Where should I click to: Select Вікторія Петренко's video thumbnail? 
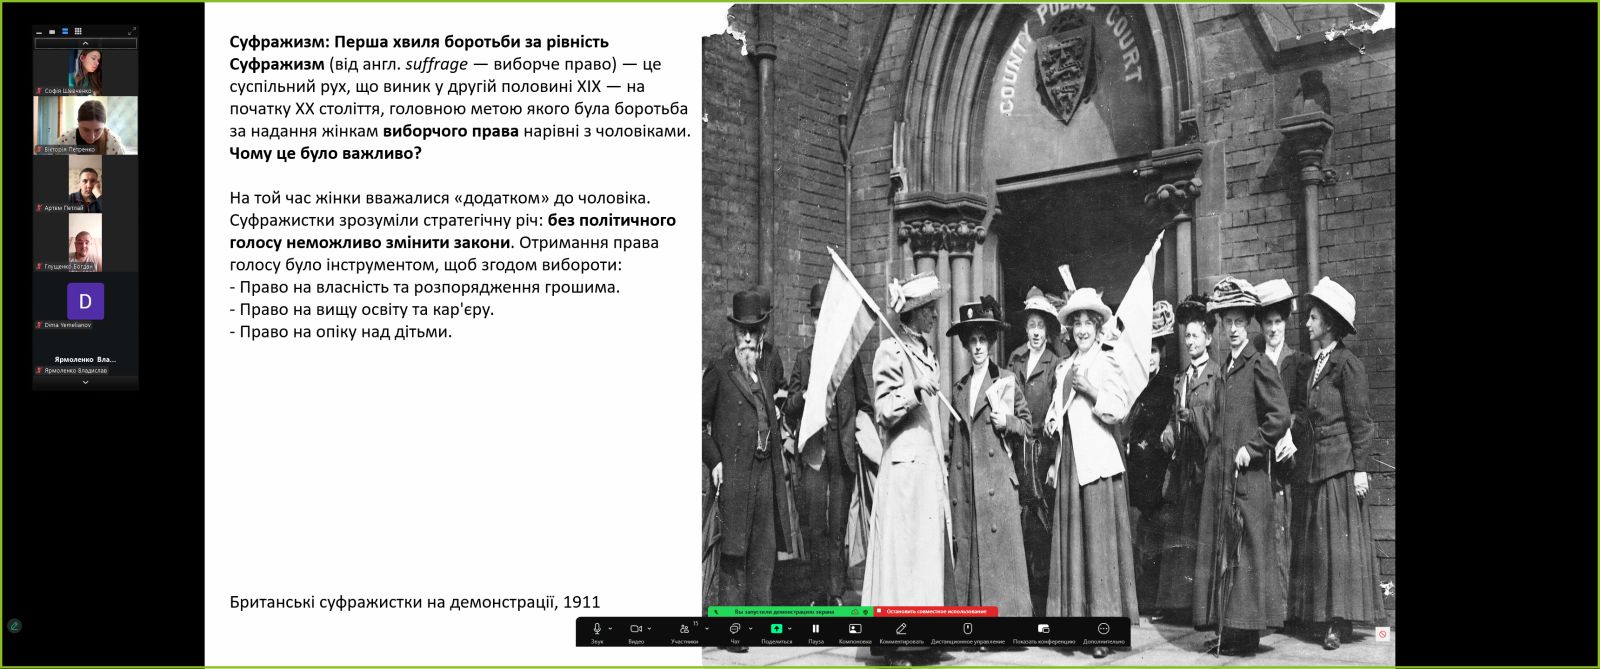pos(85,124)
